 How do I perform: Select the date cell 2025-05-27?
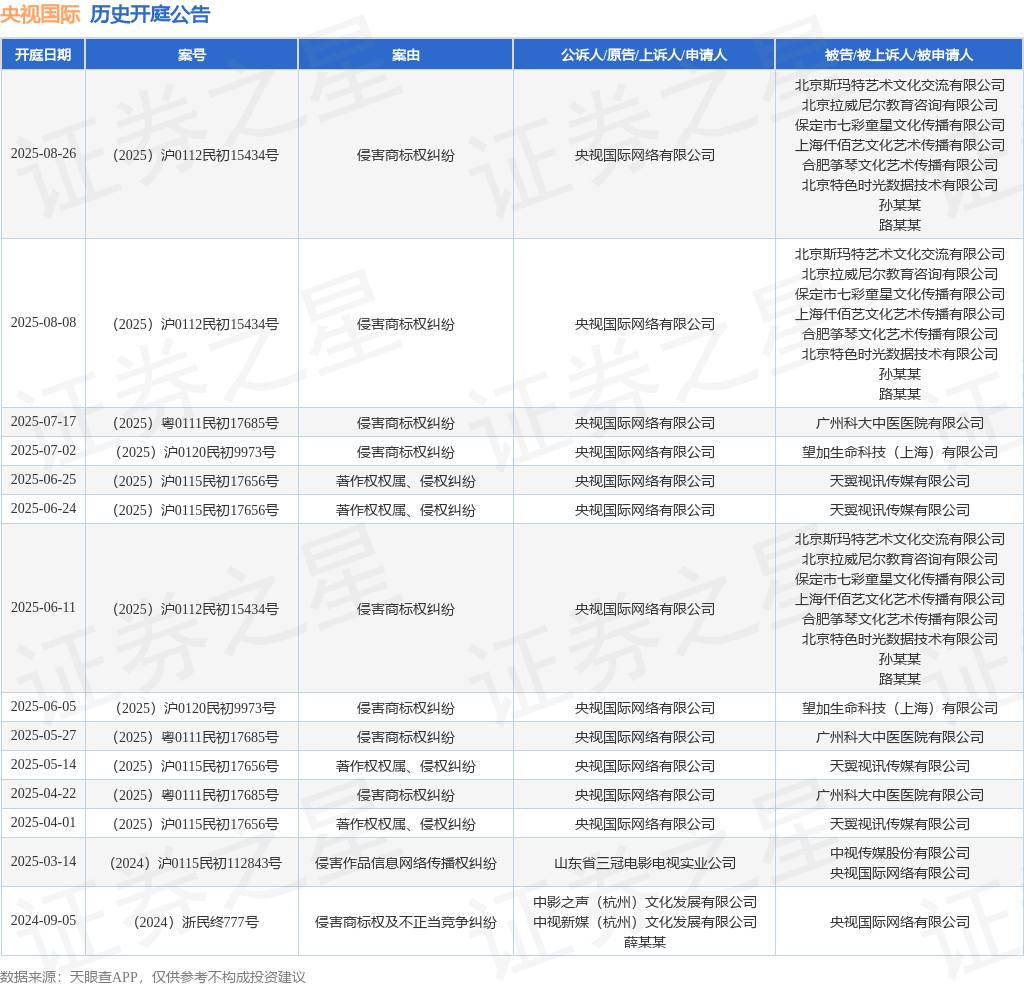[x=43, y=735]
